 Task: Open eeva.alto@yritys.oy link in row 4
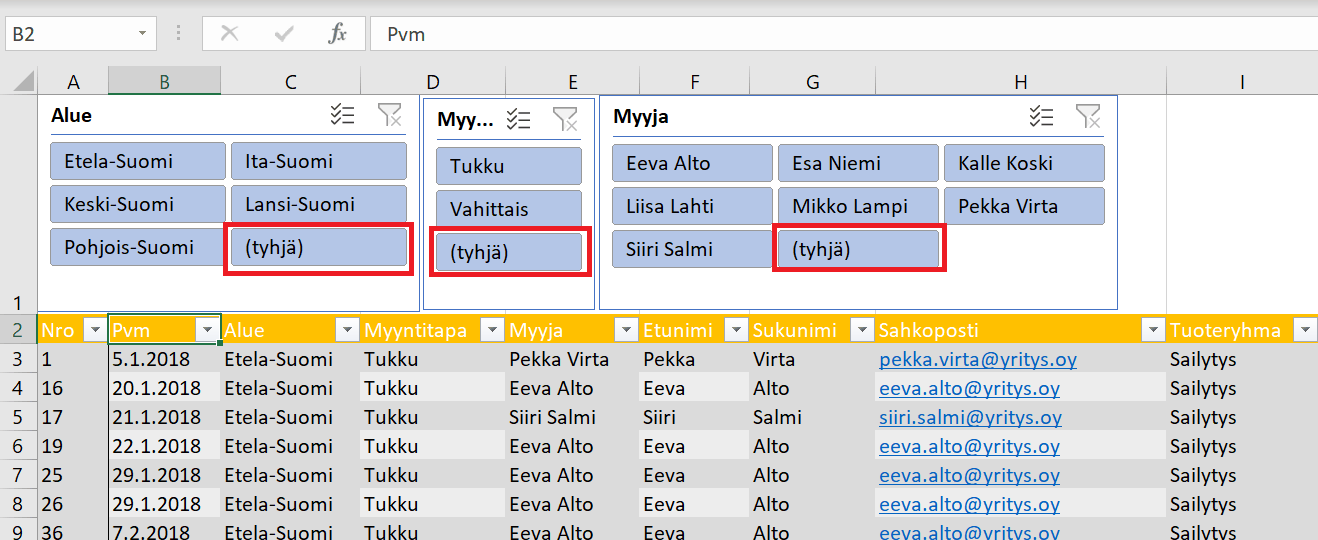969,388
